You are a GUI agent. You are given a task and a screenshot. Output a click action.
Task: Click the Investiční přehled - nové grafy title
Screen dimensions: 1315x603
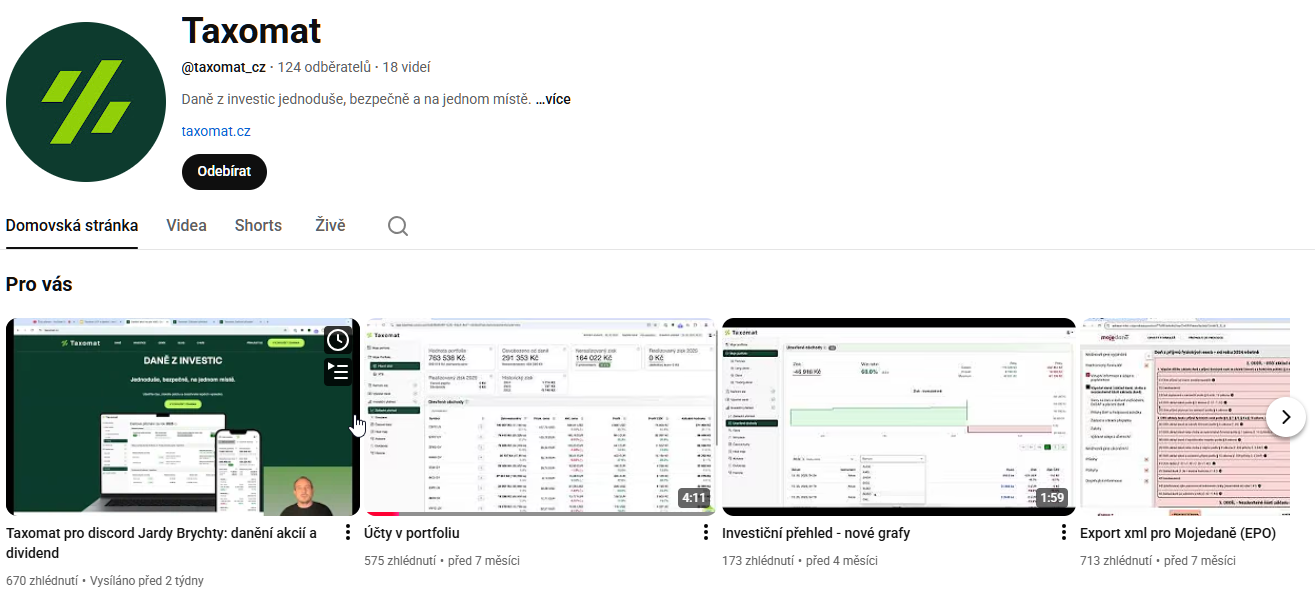816,534
